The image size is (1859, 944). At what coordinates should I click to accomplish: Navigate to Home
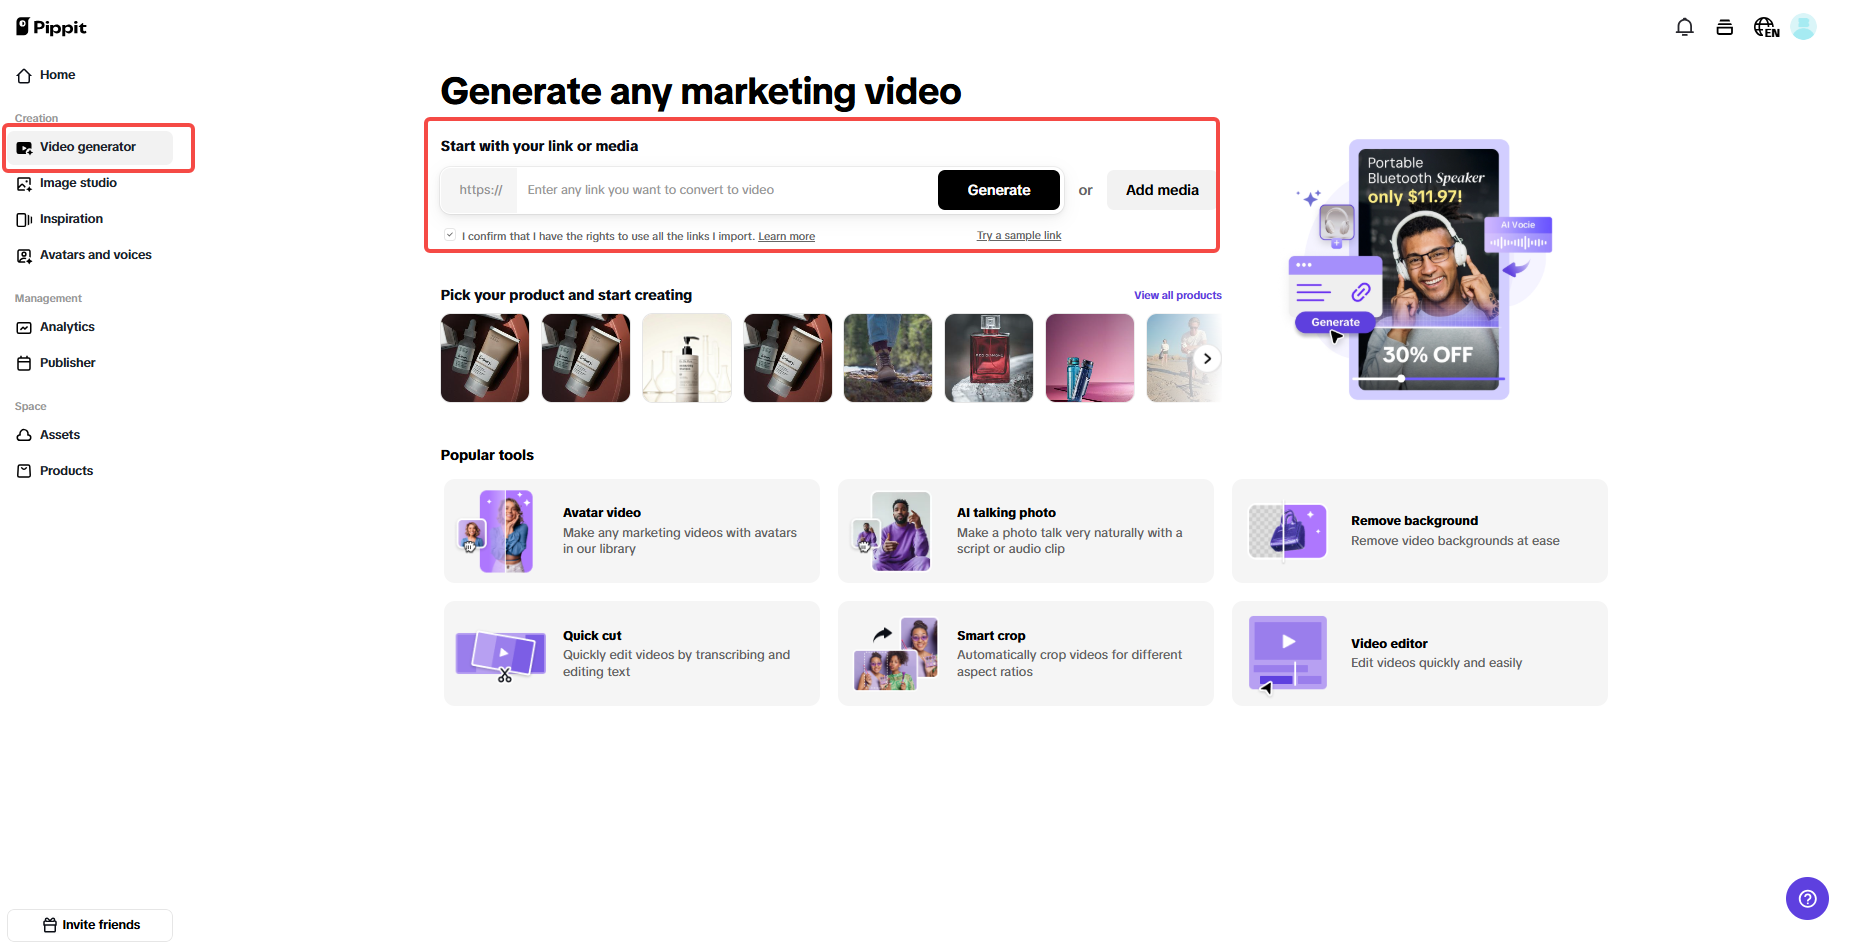tap(56, 74)
